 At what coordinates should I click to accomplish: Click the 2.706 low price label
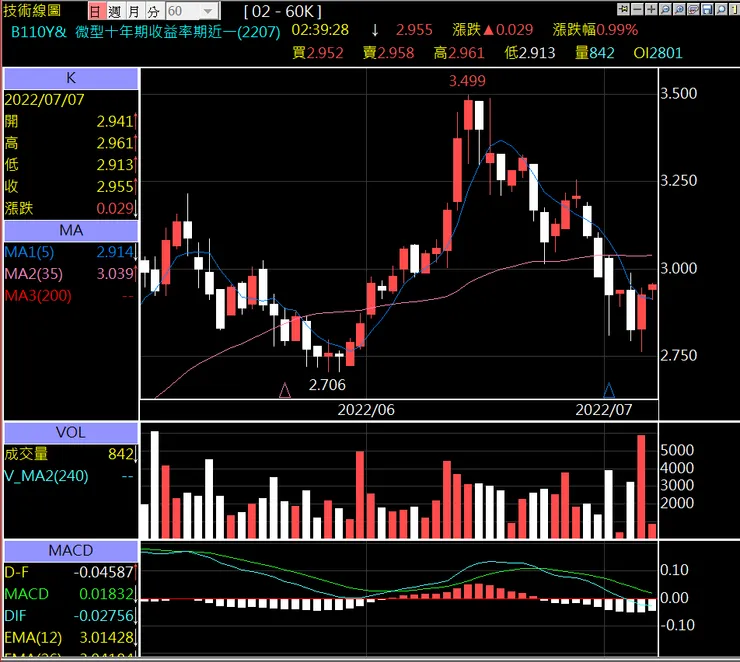tap(327, 385)
